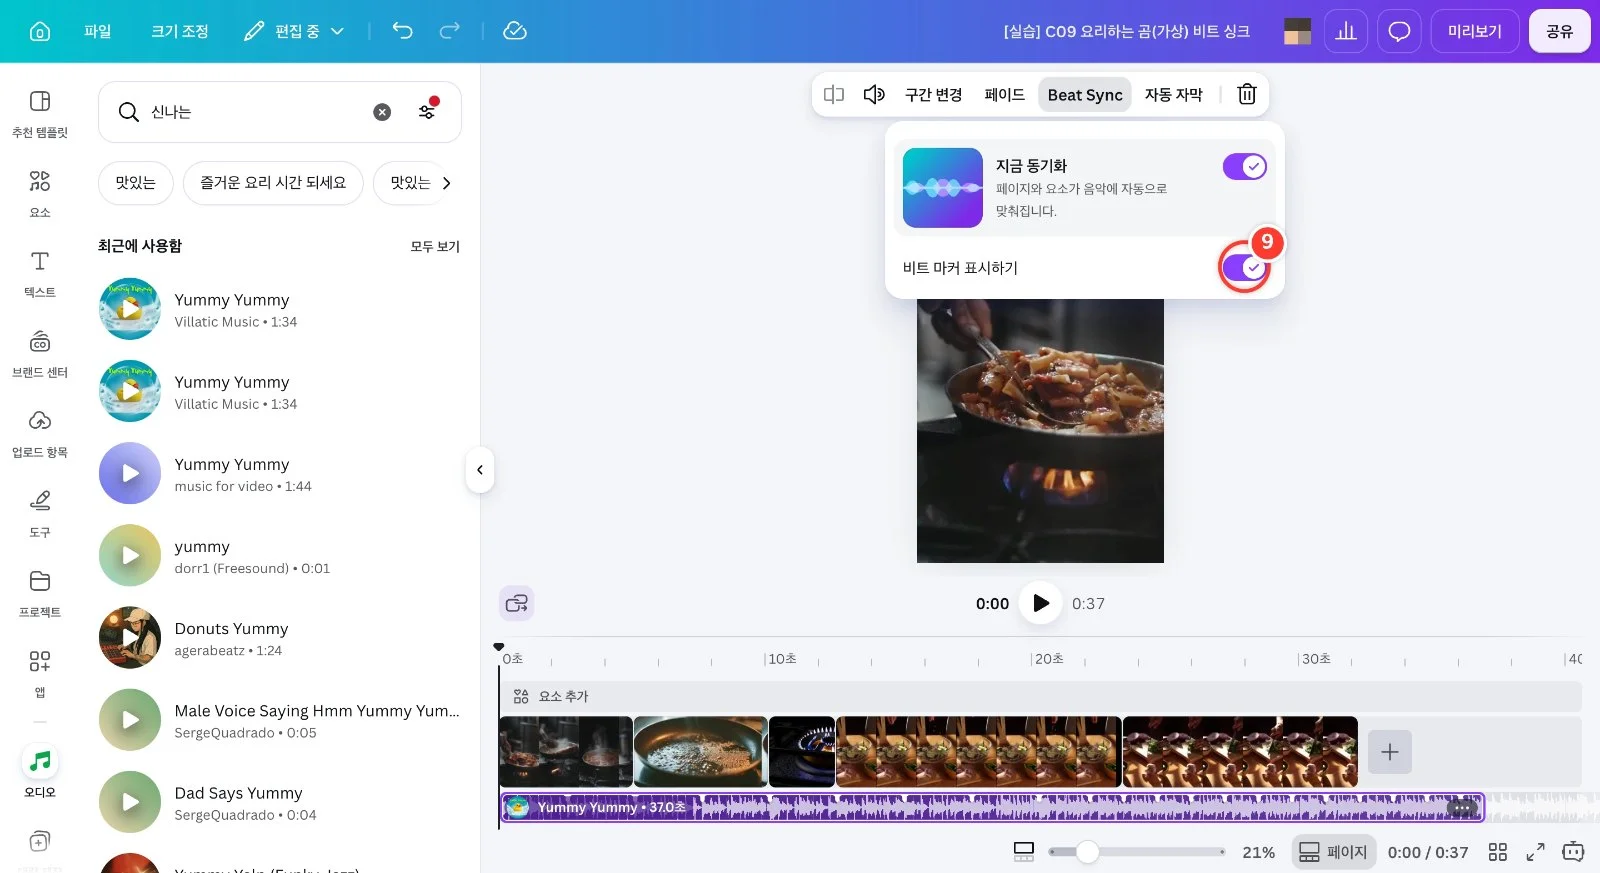The height and width of the screenshot is (873, 1600).
Task: Open the analytics bar chart icon
Action: click(1346, 31)
